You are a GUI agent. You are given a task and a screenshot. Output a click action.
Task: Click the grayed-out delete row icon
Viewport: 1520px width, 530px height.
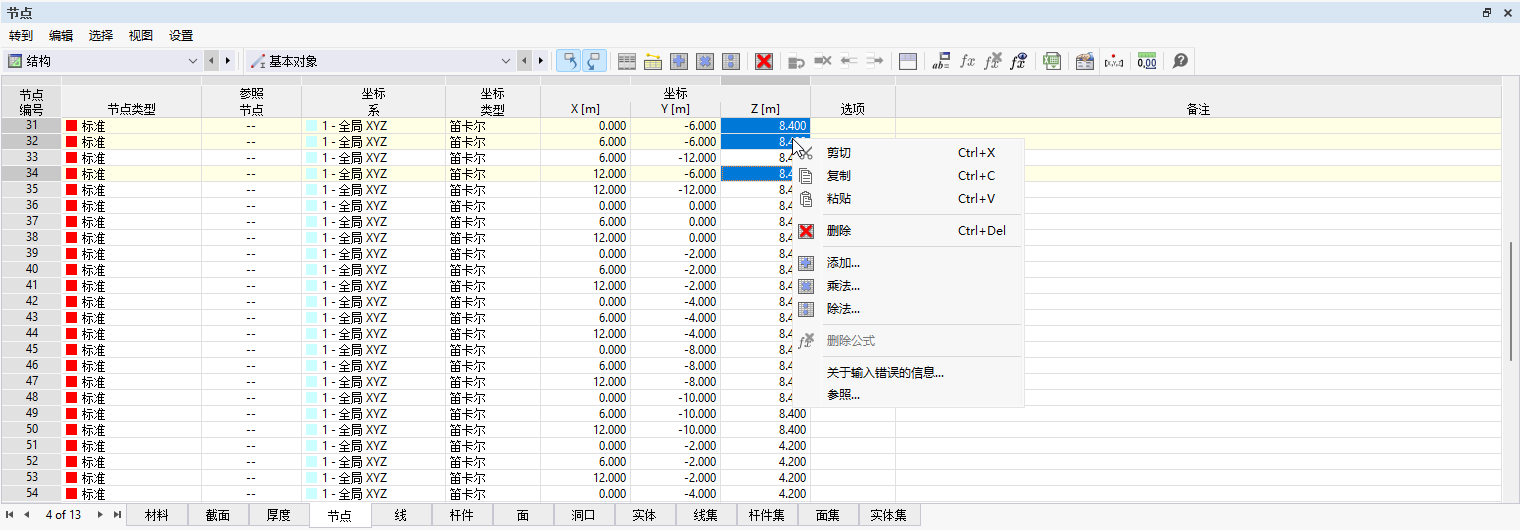(823, 61)
